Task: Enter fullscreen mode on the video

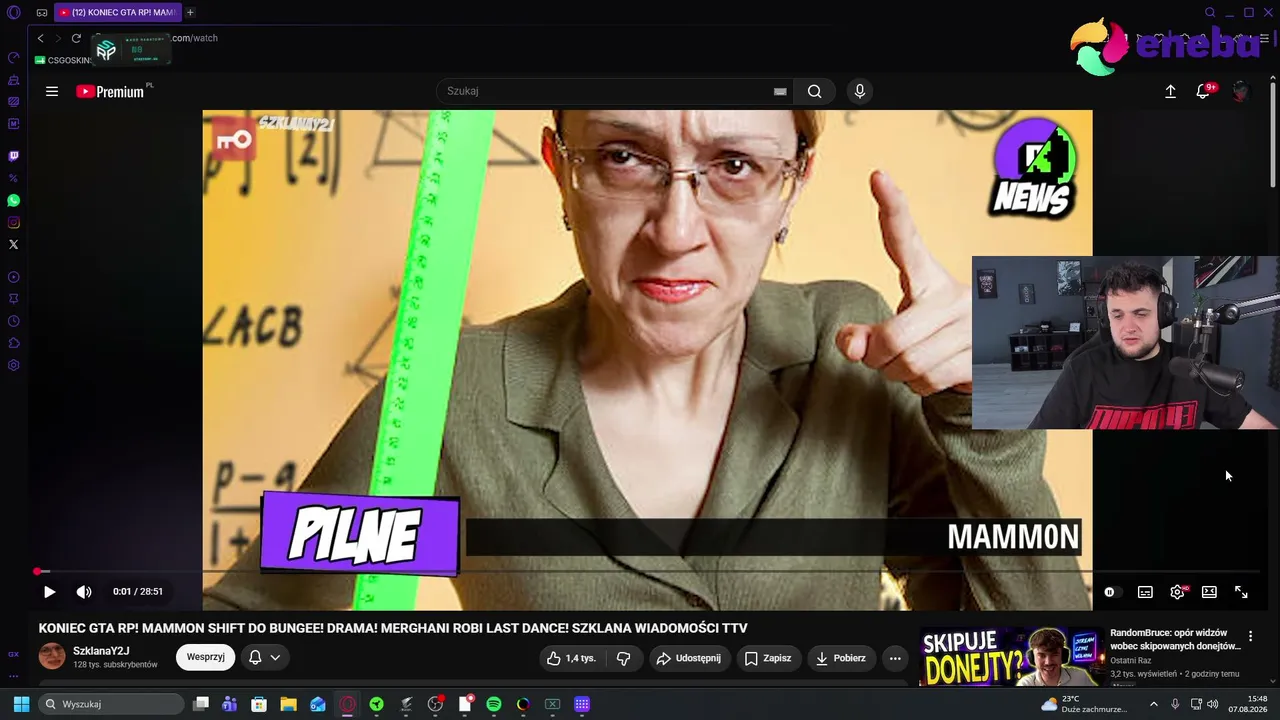Action: click(1241, 592)
